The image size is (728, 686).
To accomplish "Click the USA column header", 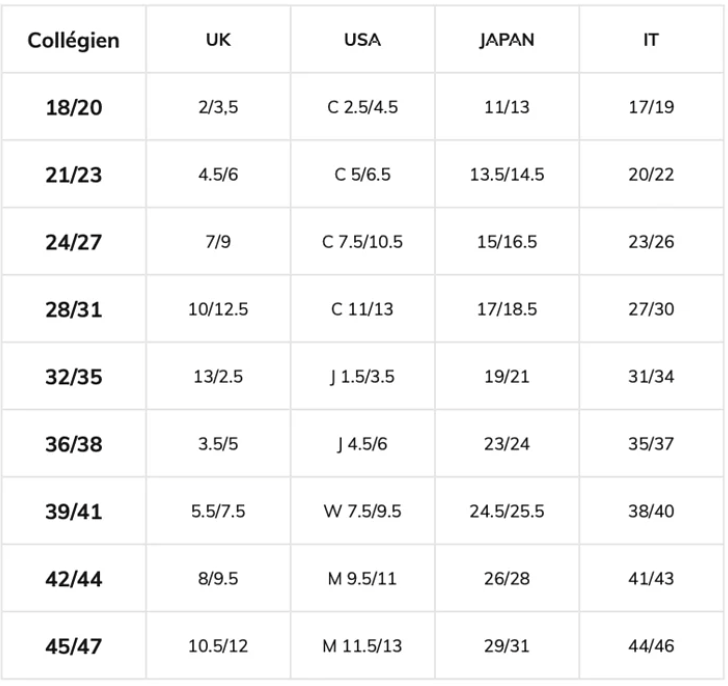I will pos(362,42).
